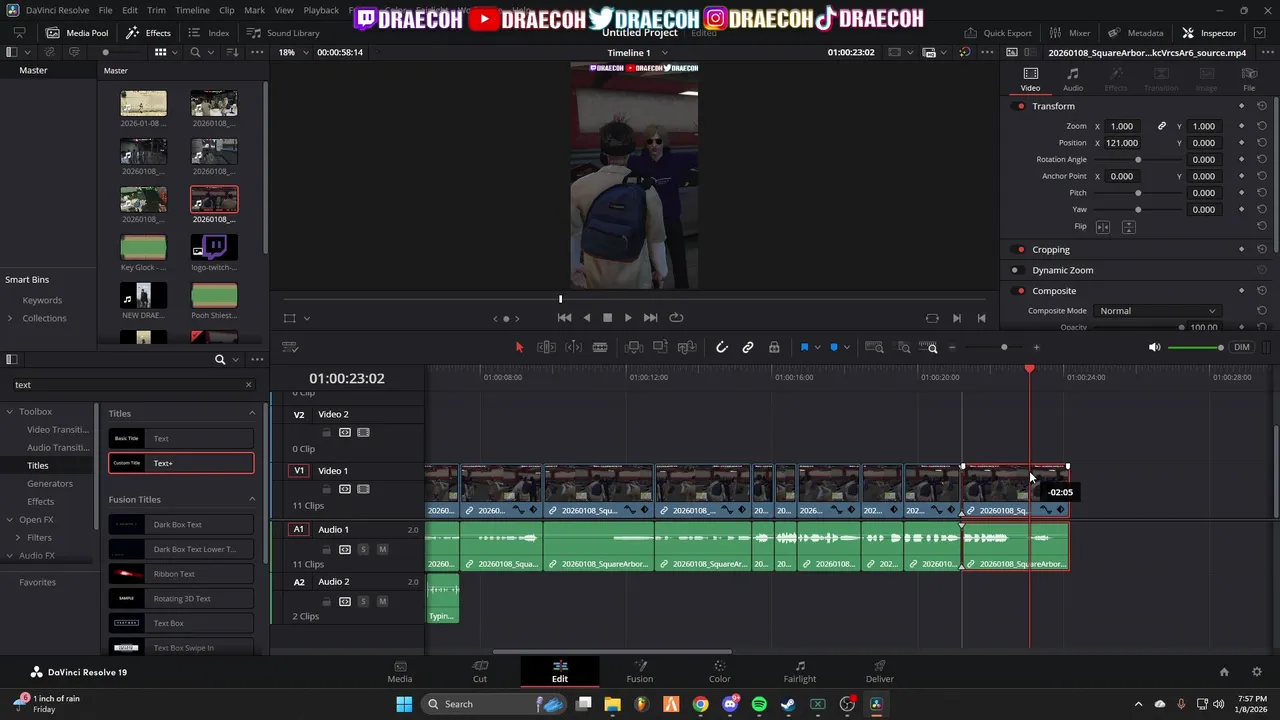
Task: Toggle Loop playback icon
Action: [x=676, y=318]
